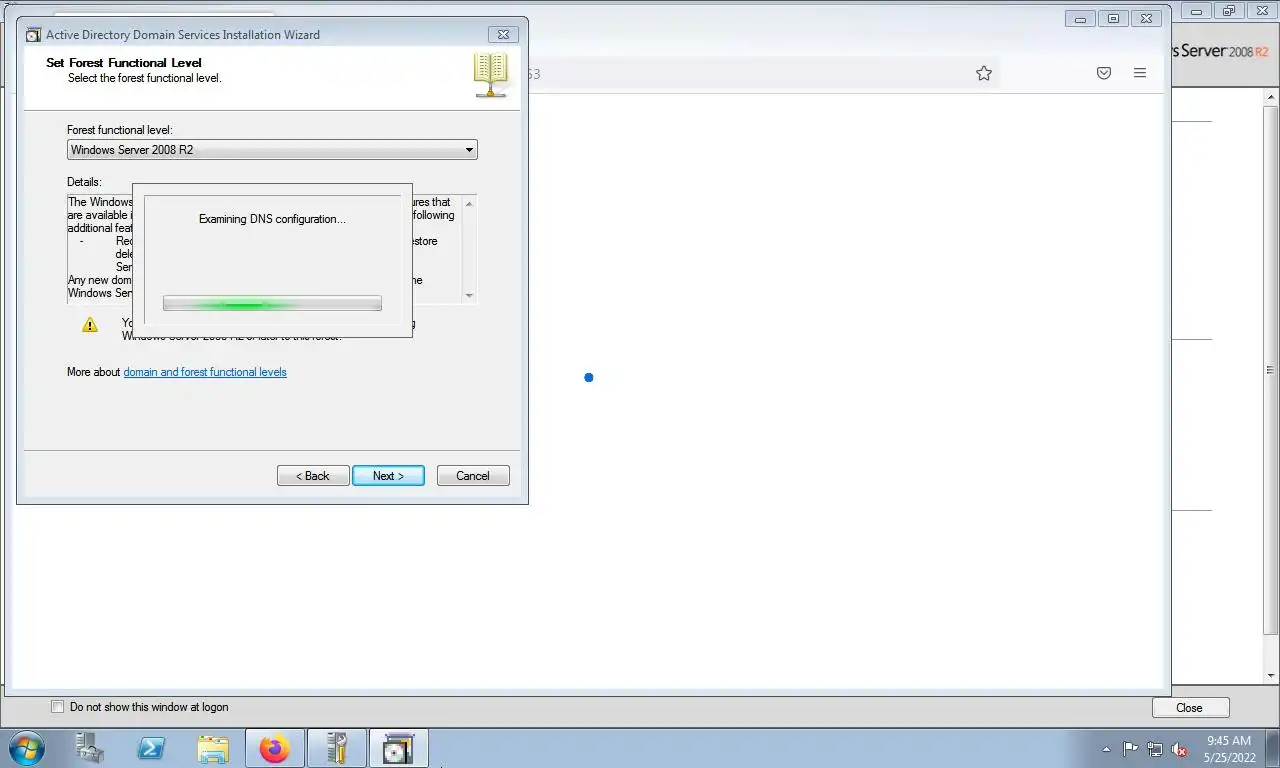Open the domain and forest functional levels link
This screenshot has height=768, width=1280.
[x=205, y=372]
